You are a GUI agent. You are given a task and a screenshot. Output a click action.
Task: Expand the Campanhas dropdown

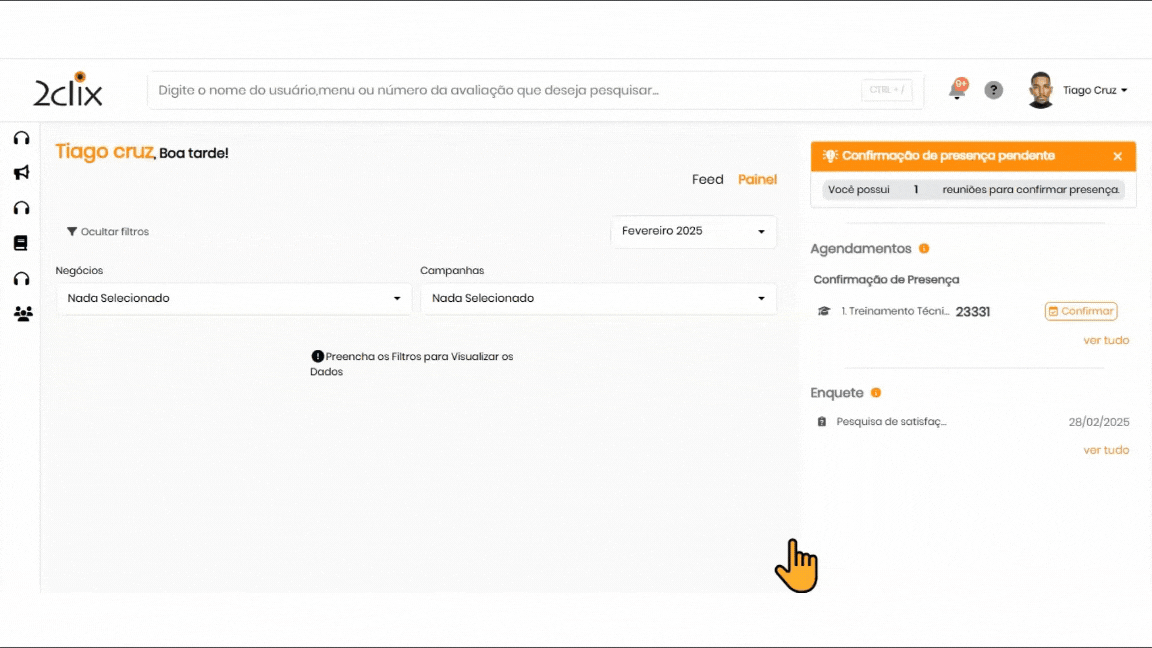[x=598, y=298]
